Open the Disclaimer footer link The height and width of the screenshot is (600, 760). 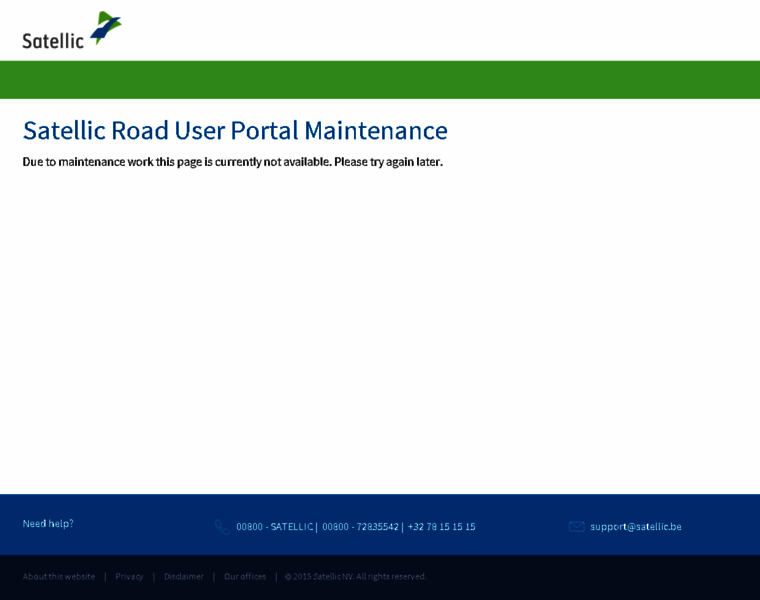coord(184,576)
